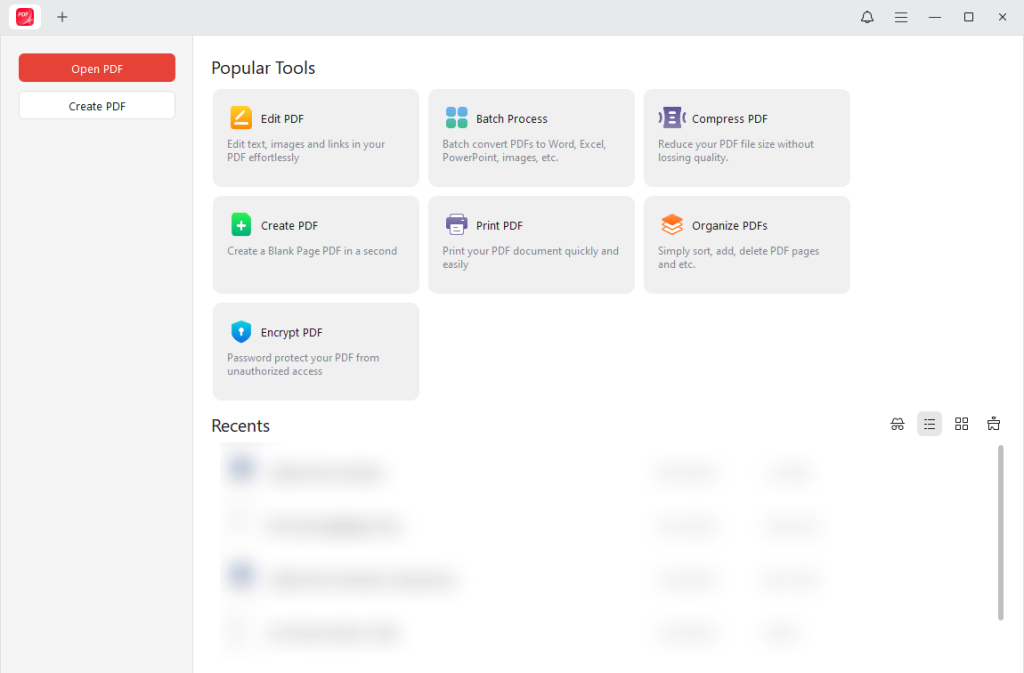Image resolution: width=1024 pixels, height=673 pixels.
Task: Launch the Batch Process tool
Action: pyautogui.click(x=530, y=137)
